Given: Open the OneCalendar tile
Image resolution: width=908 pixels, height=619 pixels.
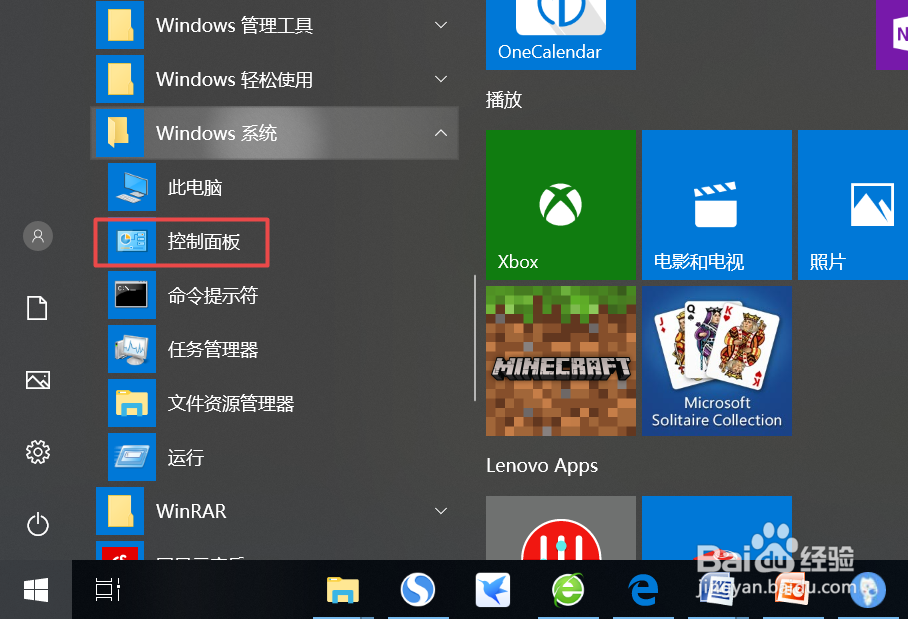Looking at the screenshot, I should (x=561, y=35).
